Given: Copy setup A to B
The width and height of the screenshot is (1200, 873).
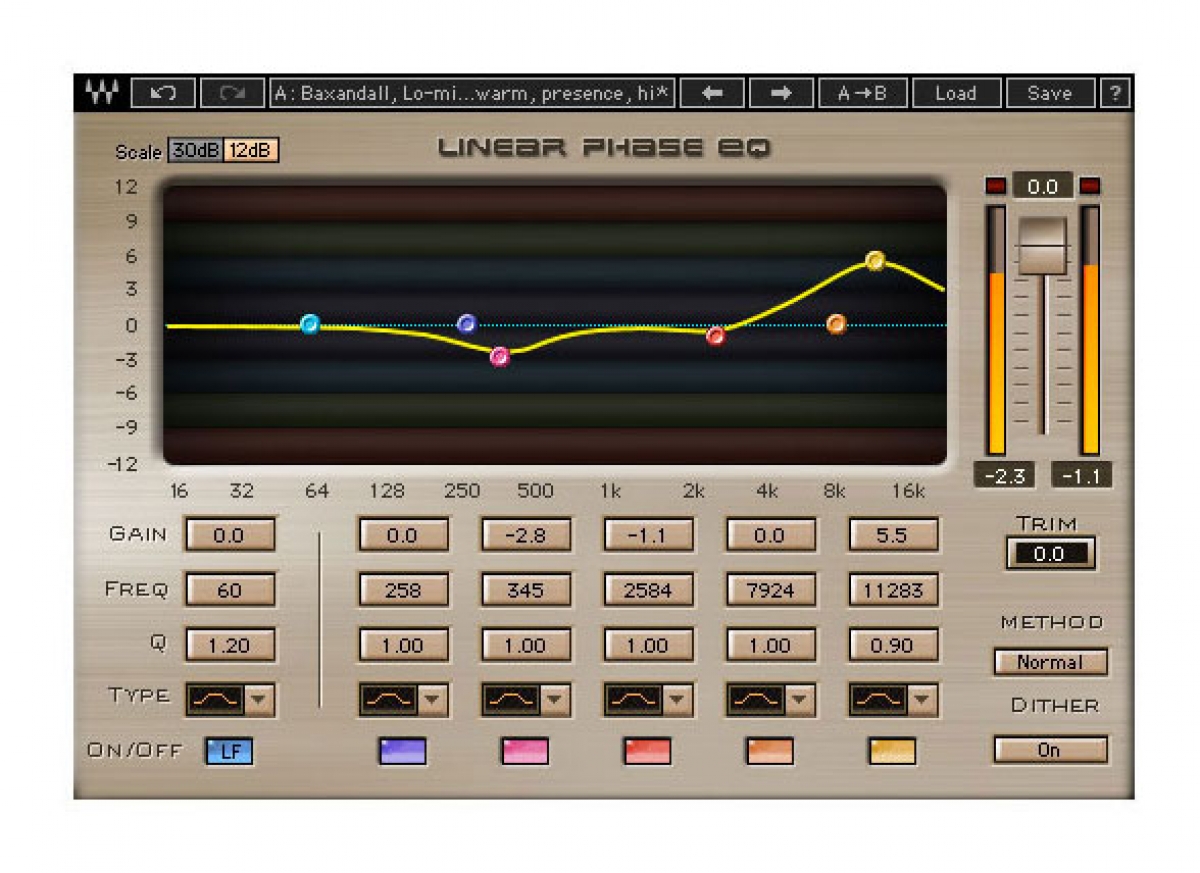Looking at the screenshot, I should [x=863, y=93].
